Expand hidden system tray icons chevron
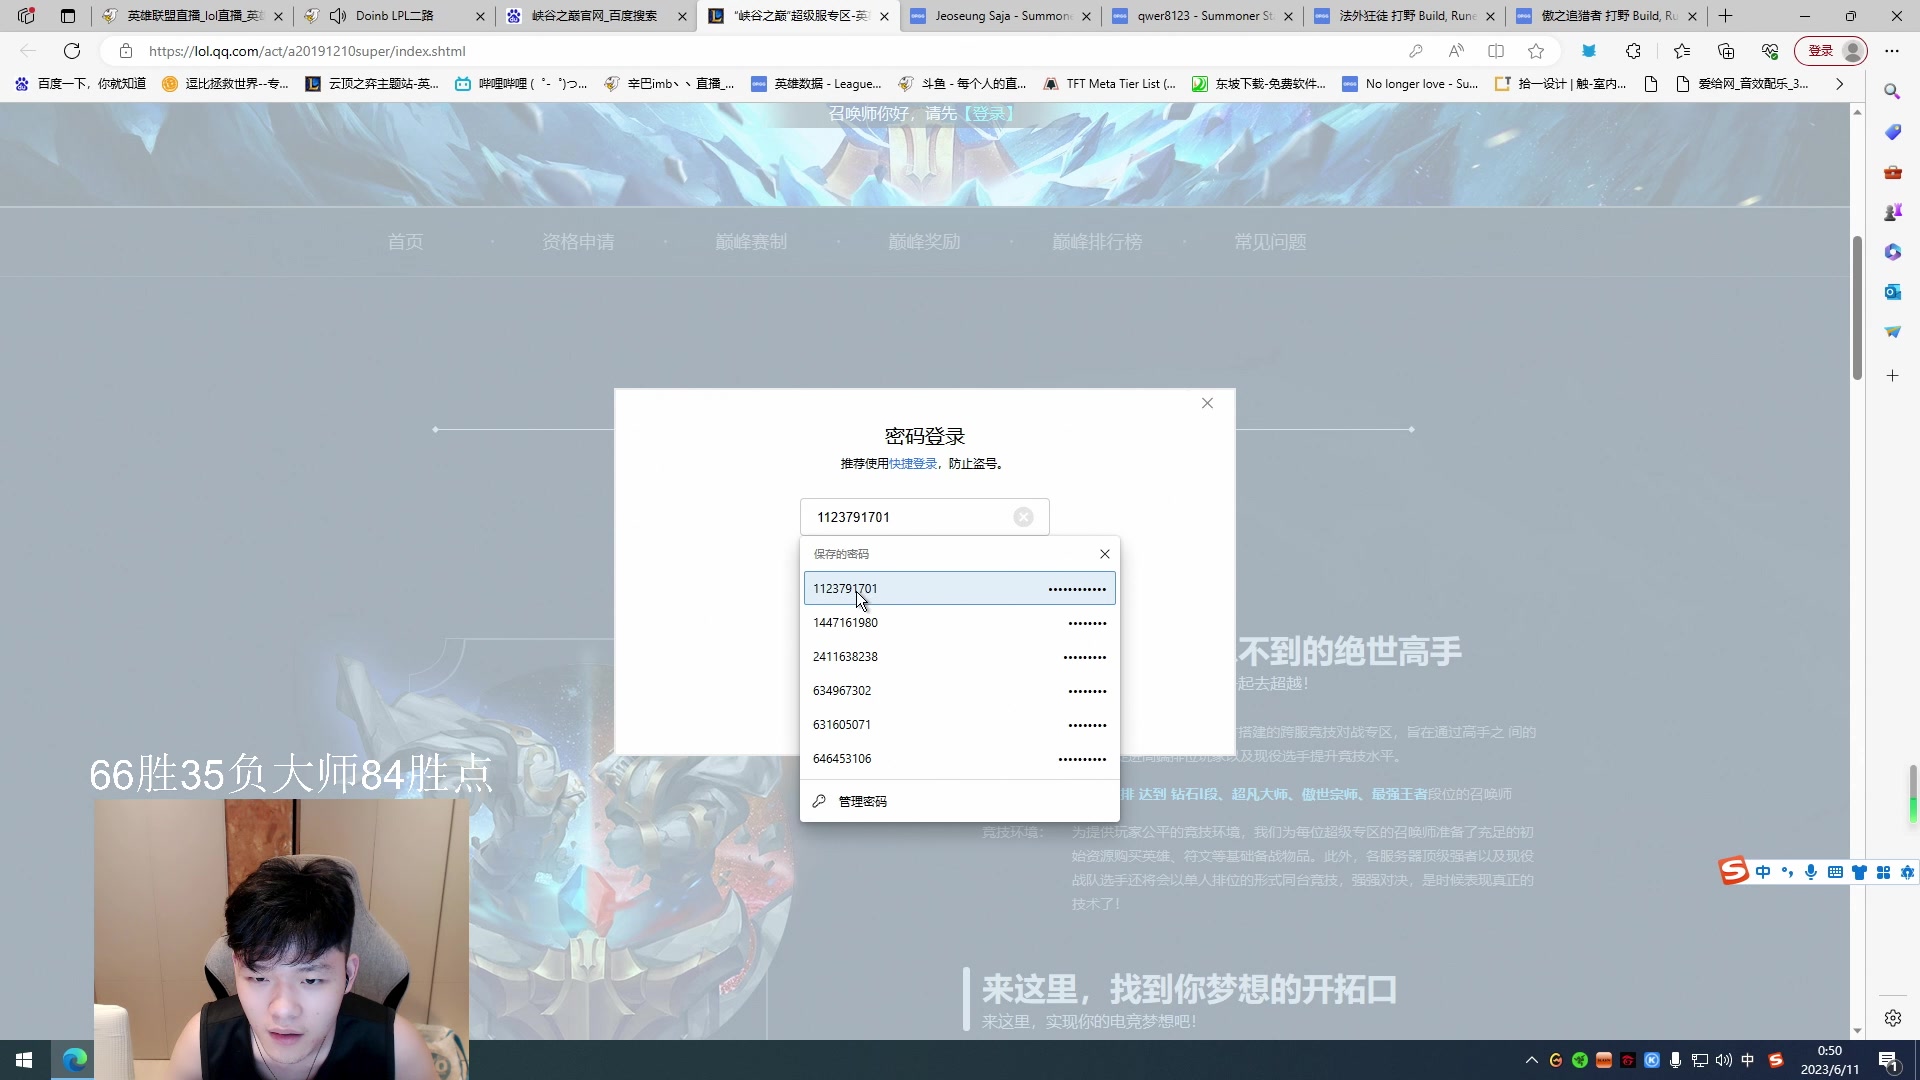This screenshot has height=1080, width=1920. tap(1532, 1060)
